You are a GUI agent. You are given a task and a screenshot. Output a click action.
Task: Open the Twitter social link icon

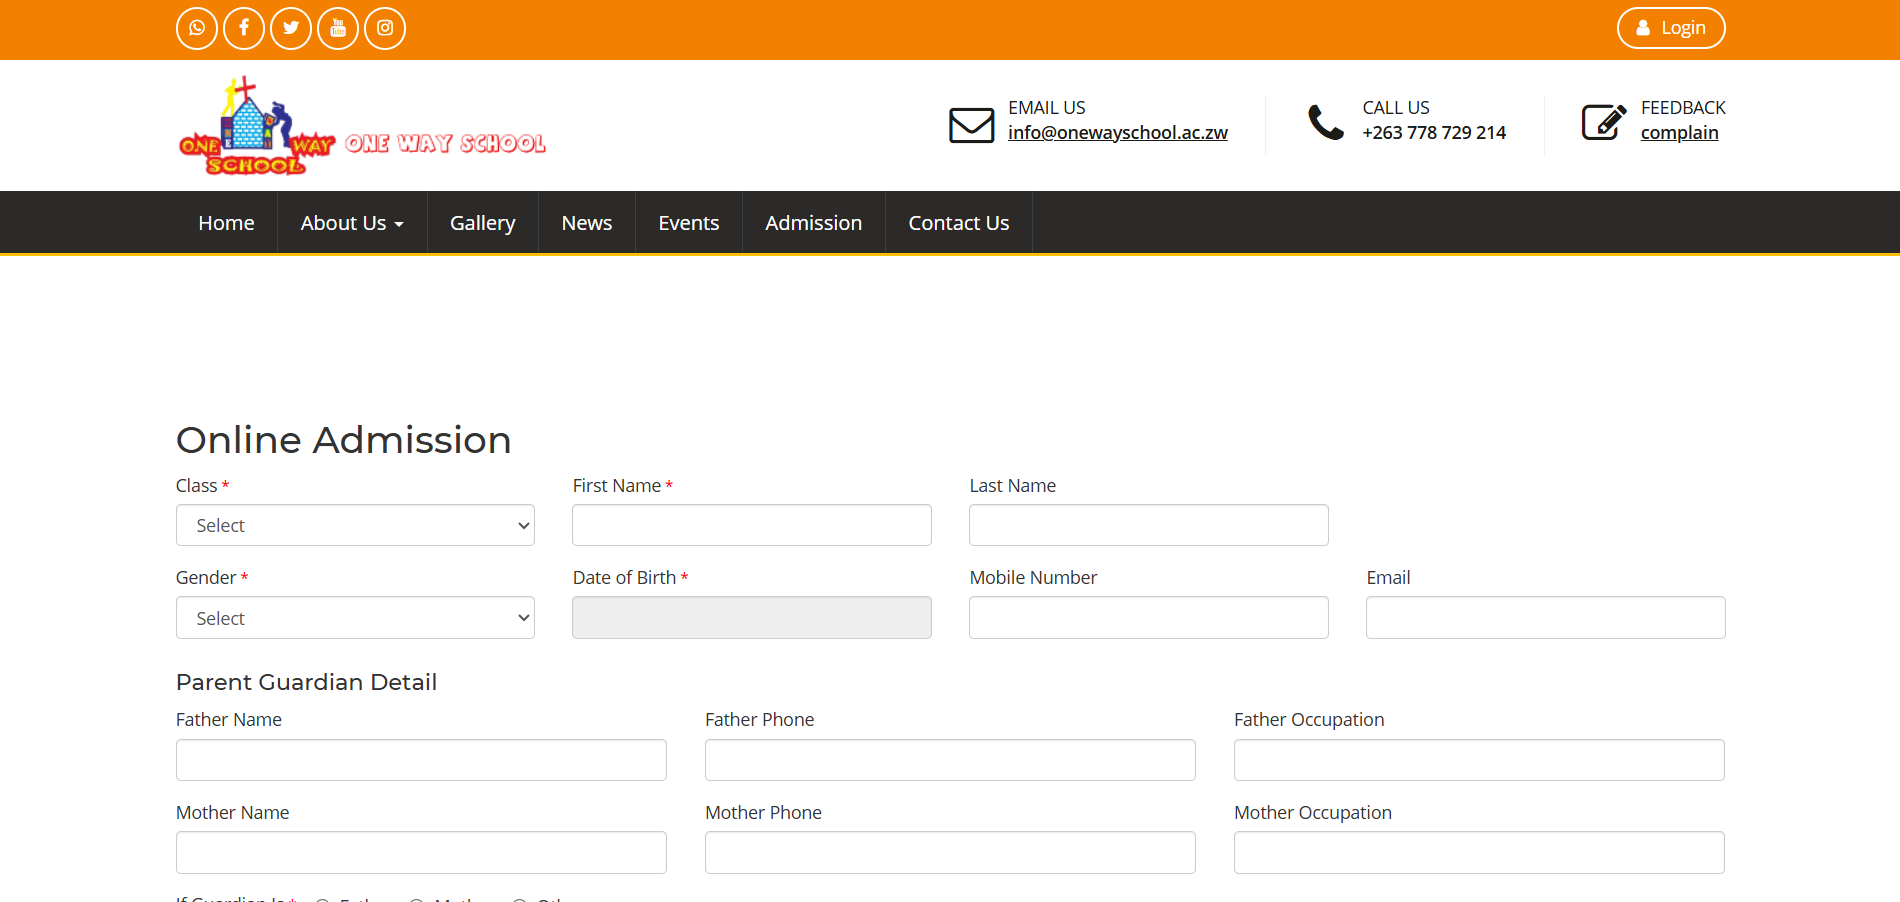pos(291,28)
